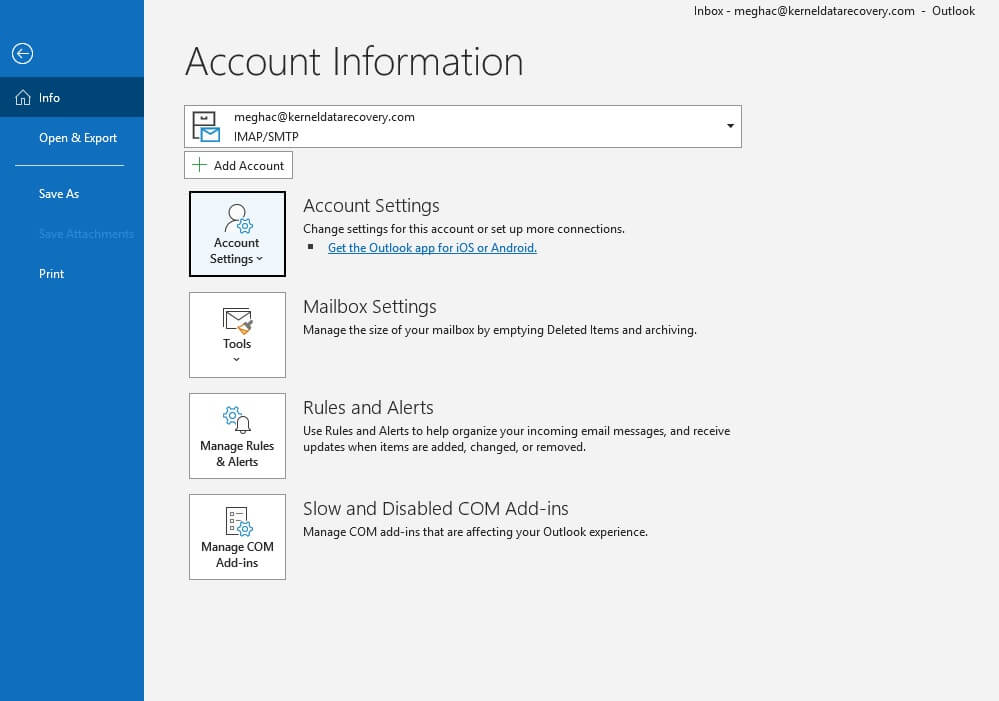Click Slow and Disabled COM Add-ins heading
Viewport: 999px width, 701px height.
(436, 509)
